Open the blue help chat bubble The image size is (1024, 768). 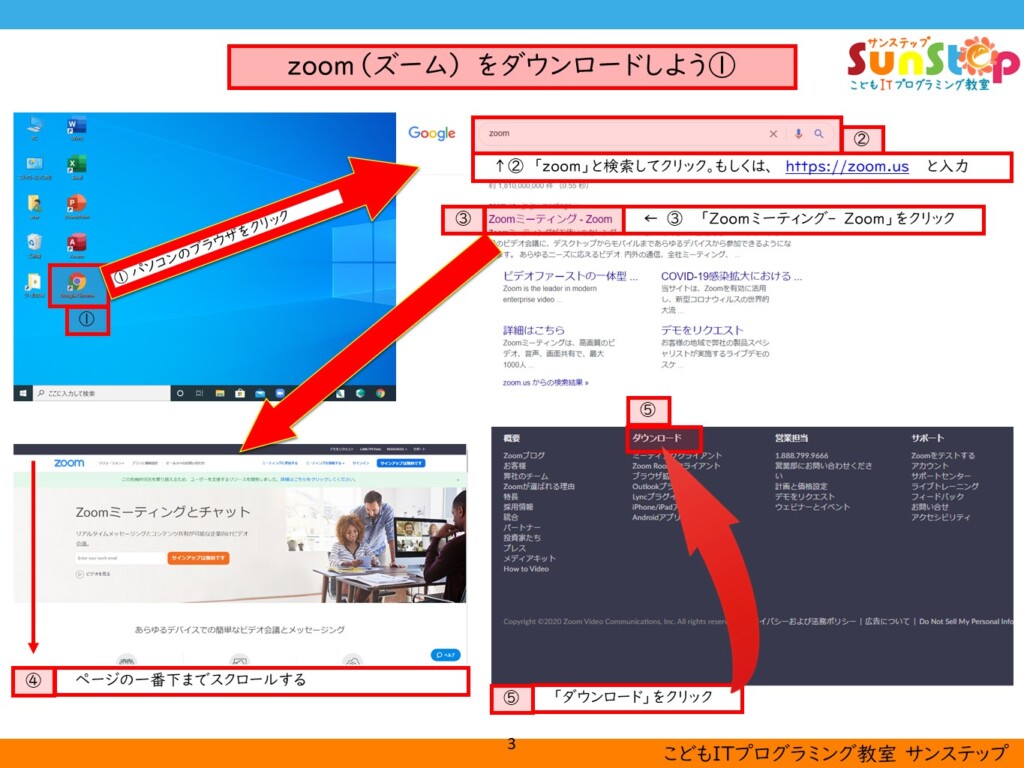pyautogui.click(x=445, y=654)
